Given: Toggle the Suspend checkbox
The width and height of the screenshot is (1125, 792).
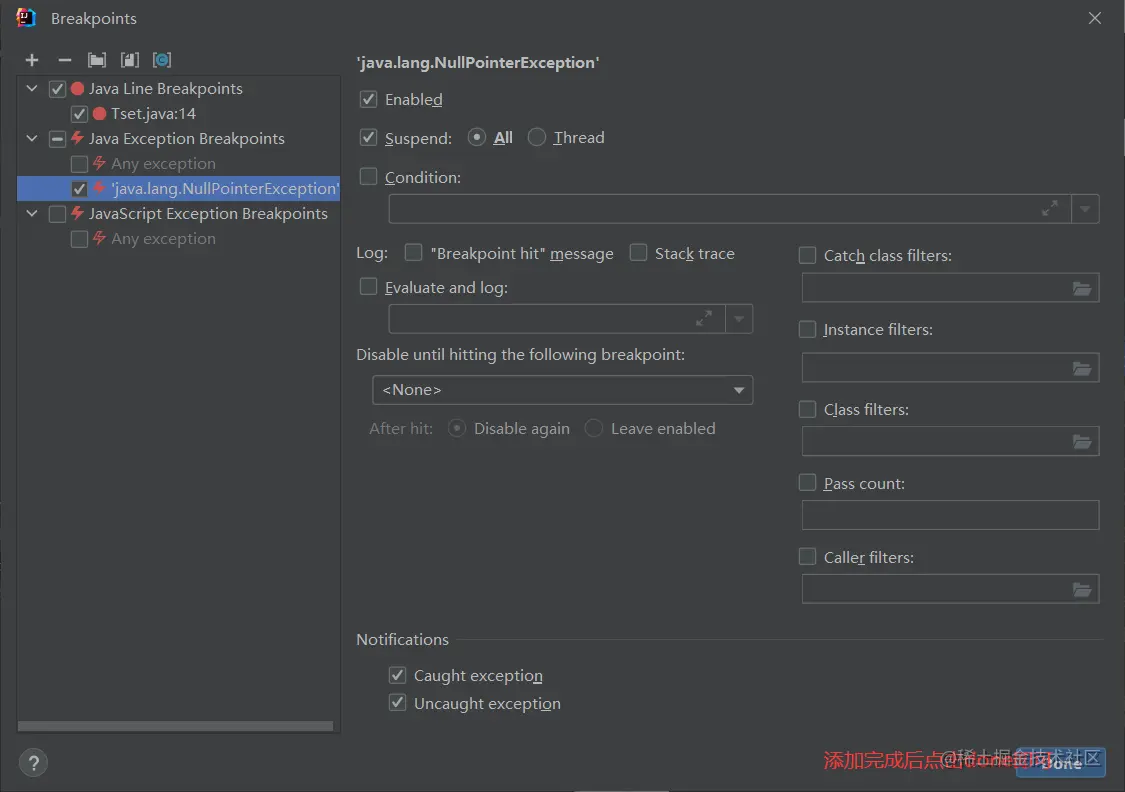Looking at the screenshot, I should click(x=368, y=137).
